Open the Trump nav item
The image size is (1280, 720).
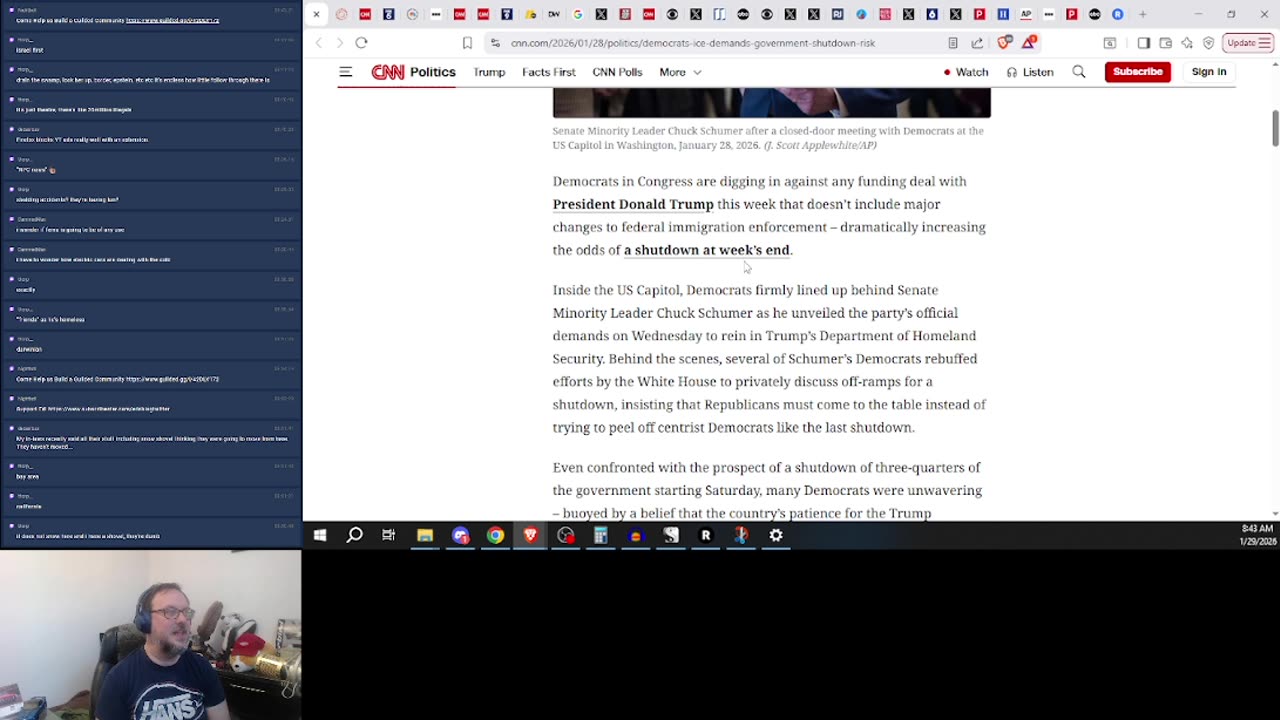pos(489,72)
